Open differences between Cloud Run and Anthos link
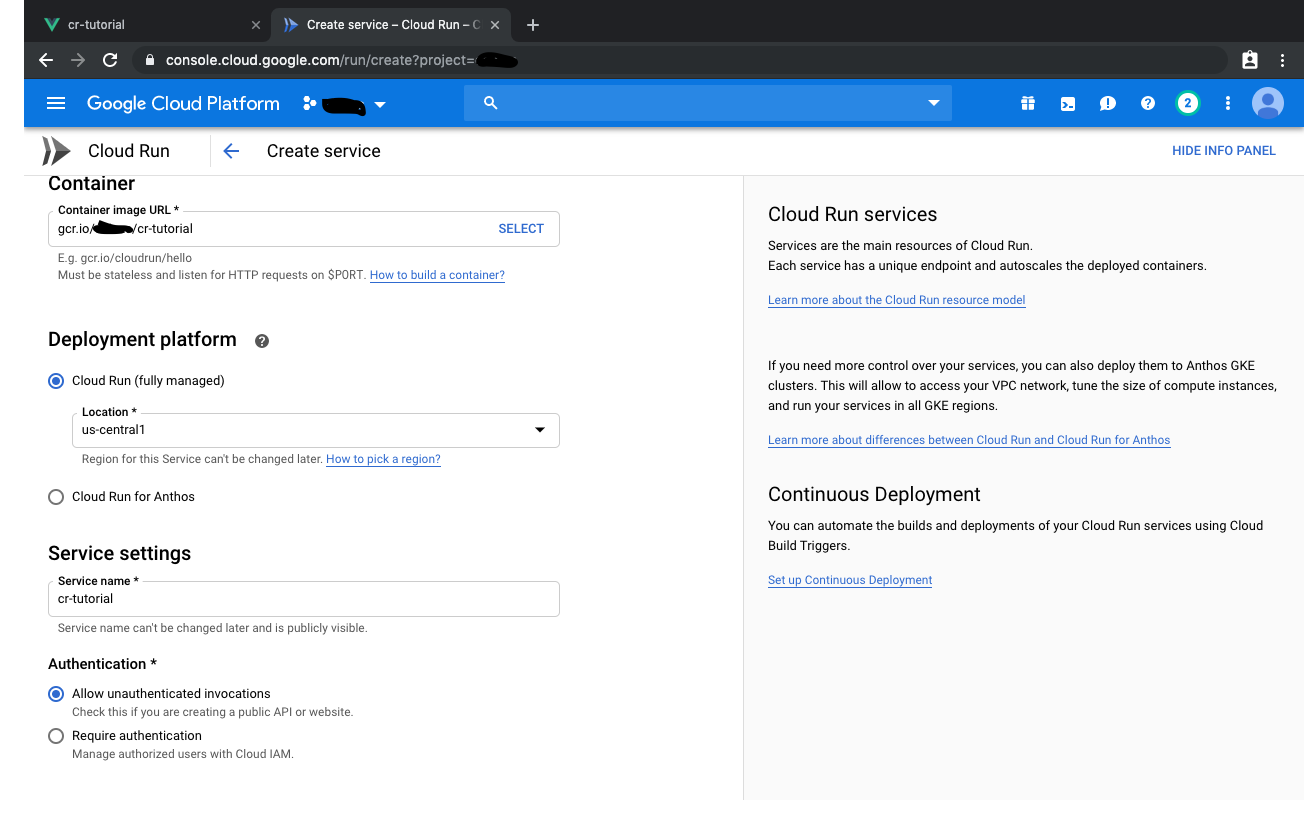Viewport: 1304px width, 828px height. 969,440
